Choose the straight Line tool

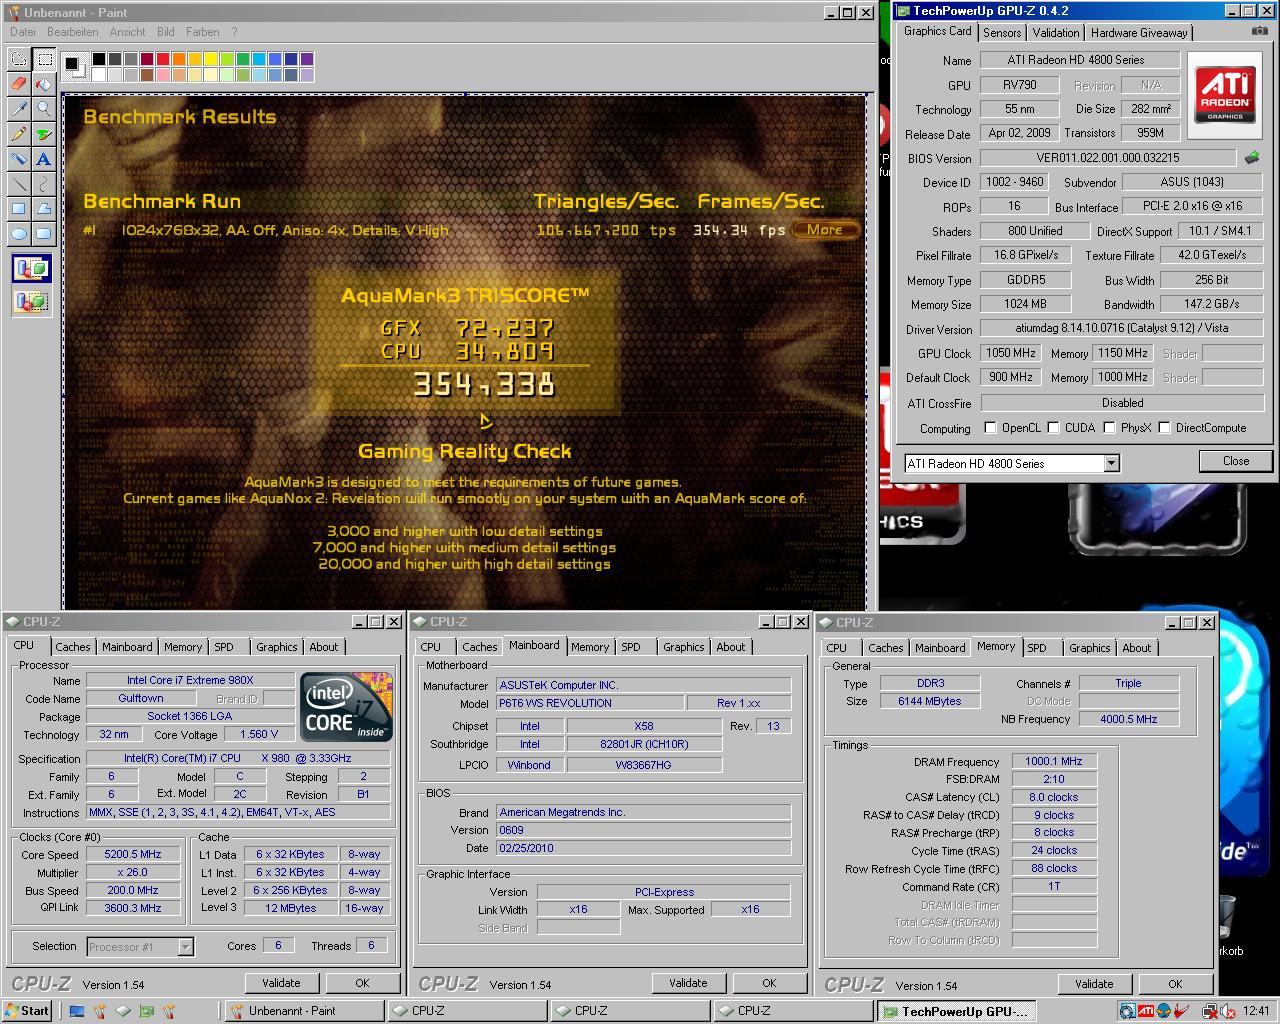coord(18,184)
